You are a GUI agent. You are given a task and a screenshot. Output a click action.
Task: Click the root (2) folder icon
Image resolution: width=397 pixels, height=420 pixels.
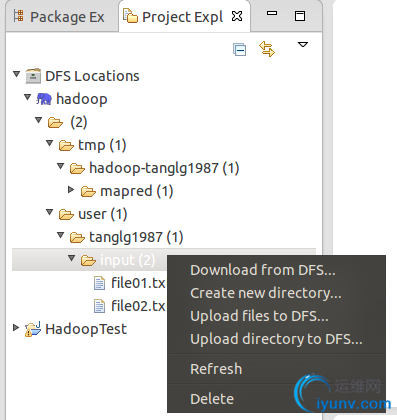(55, 122)
